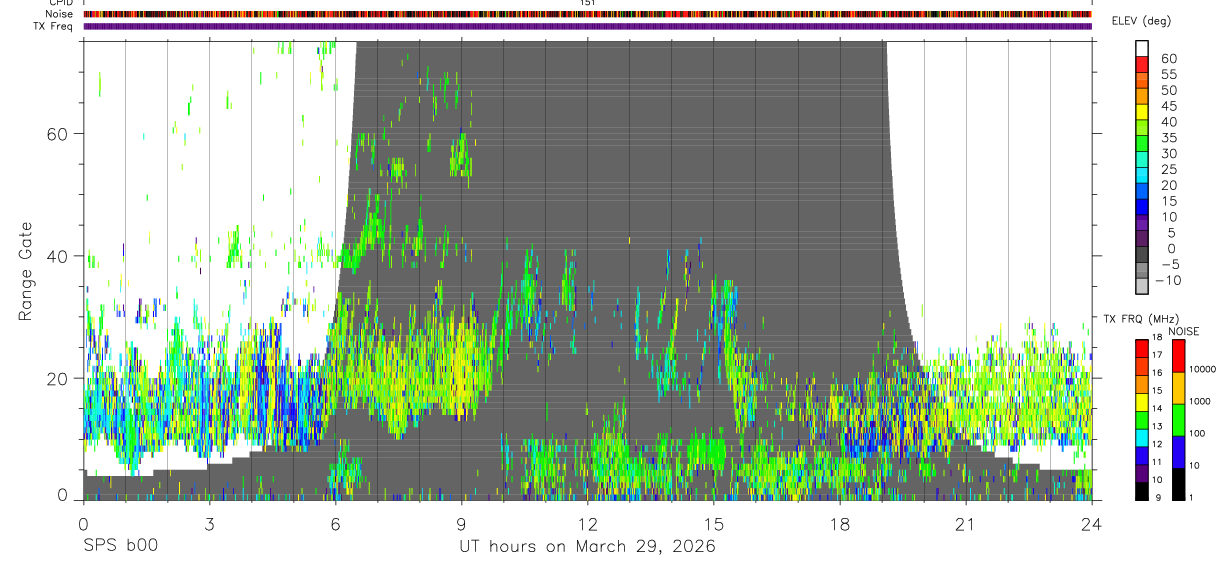Click the NOISE legend label '1000'
This screenshot has height=567, width=1228.
[x=1199, y=401]
